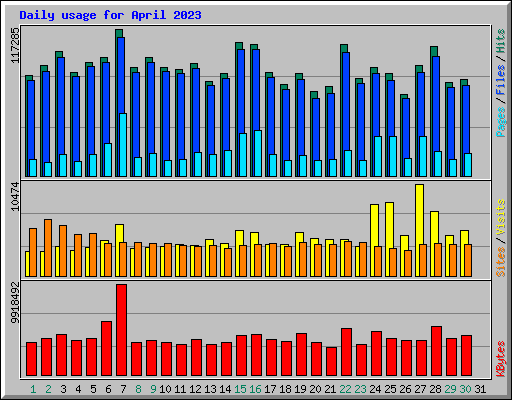Viewport: 512px width, 400px height.
Task: Select day 27 on the x-axis
Action: coord(420,389)
